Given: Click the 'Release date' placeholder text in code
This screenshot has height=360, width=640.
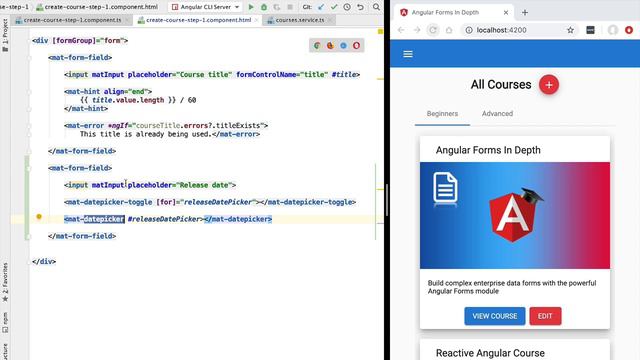Looking at the screenshot, I should click(204, 185).
